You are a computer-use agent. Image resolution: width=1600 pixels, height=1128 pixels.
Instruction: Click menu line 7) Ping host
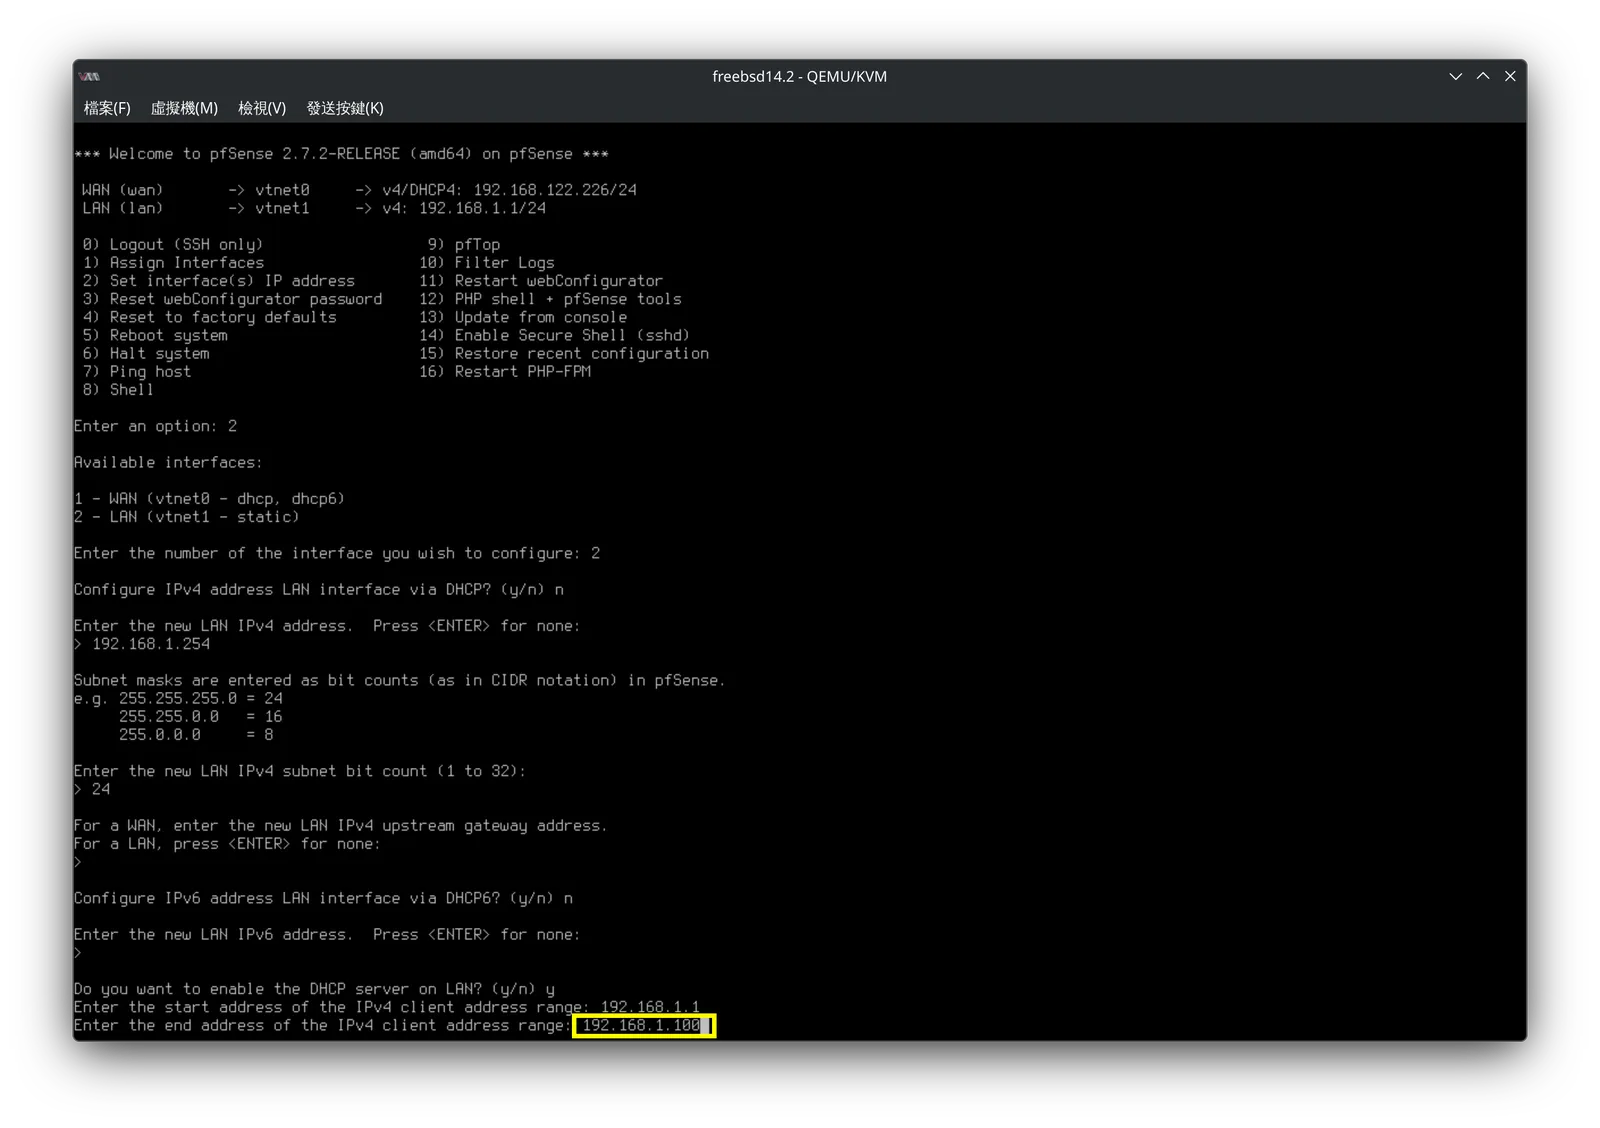(137, 372)
